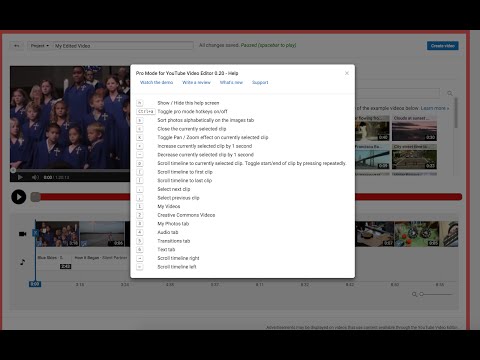Select the choir clip on the timeline
Viewport: 480px width, 360px height.
[x=57, y=234]
